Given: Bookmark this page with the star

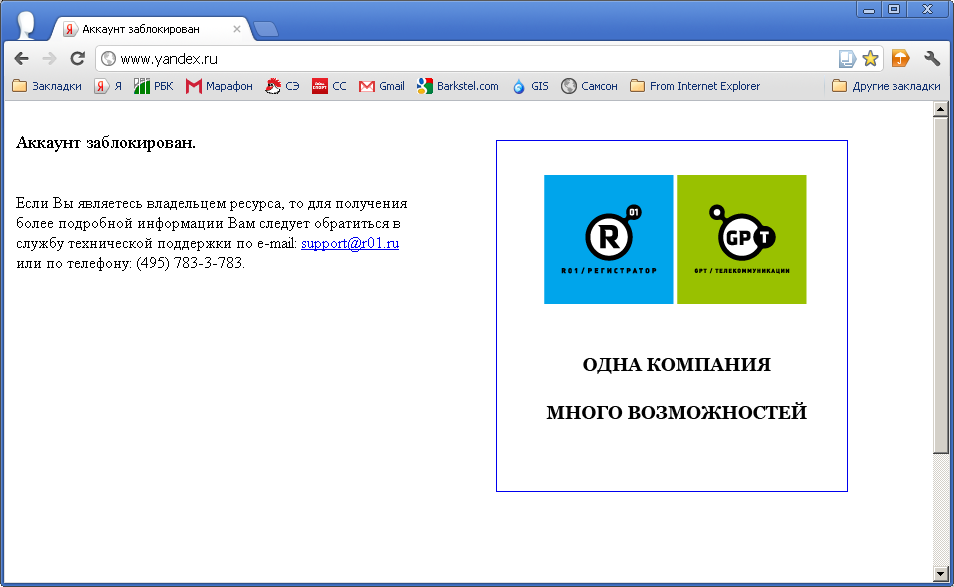Looking at the screenshot, I should click(871, 58).
